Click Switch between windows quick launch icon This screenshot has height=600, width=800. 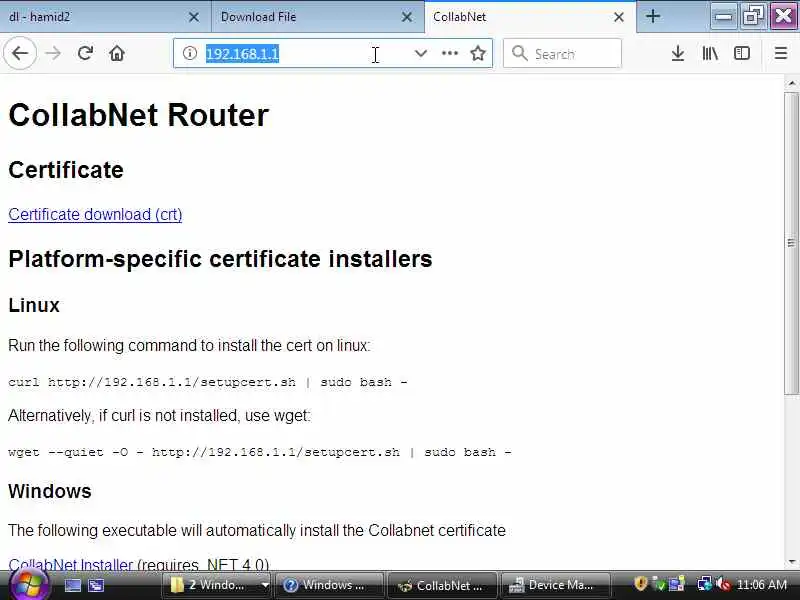(x=96, y=585)
